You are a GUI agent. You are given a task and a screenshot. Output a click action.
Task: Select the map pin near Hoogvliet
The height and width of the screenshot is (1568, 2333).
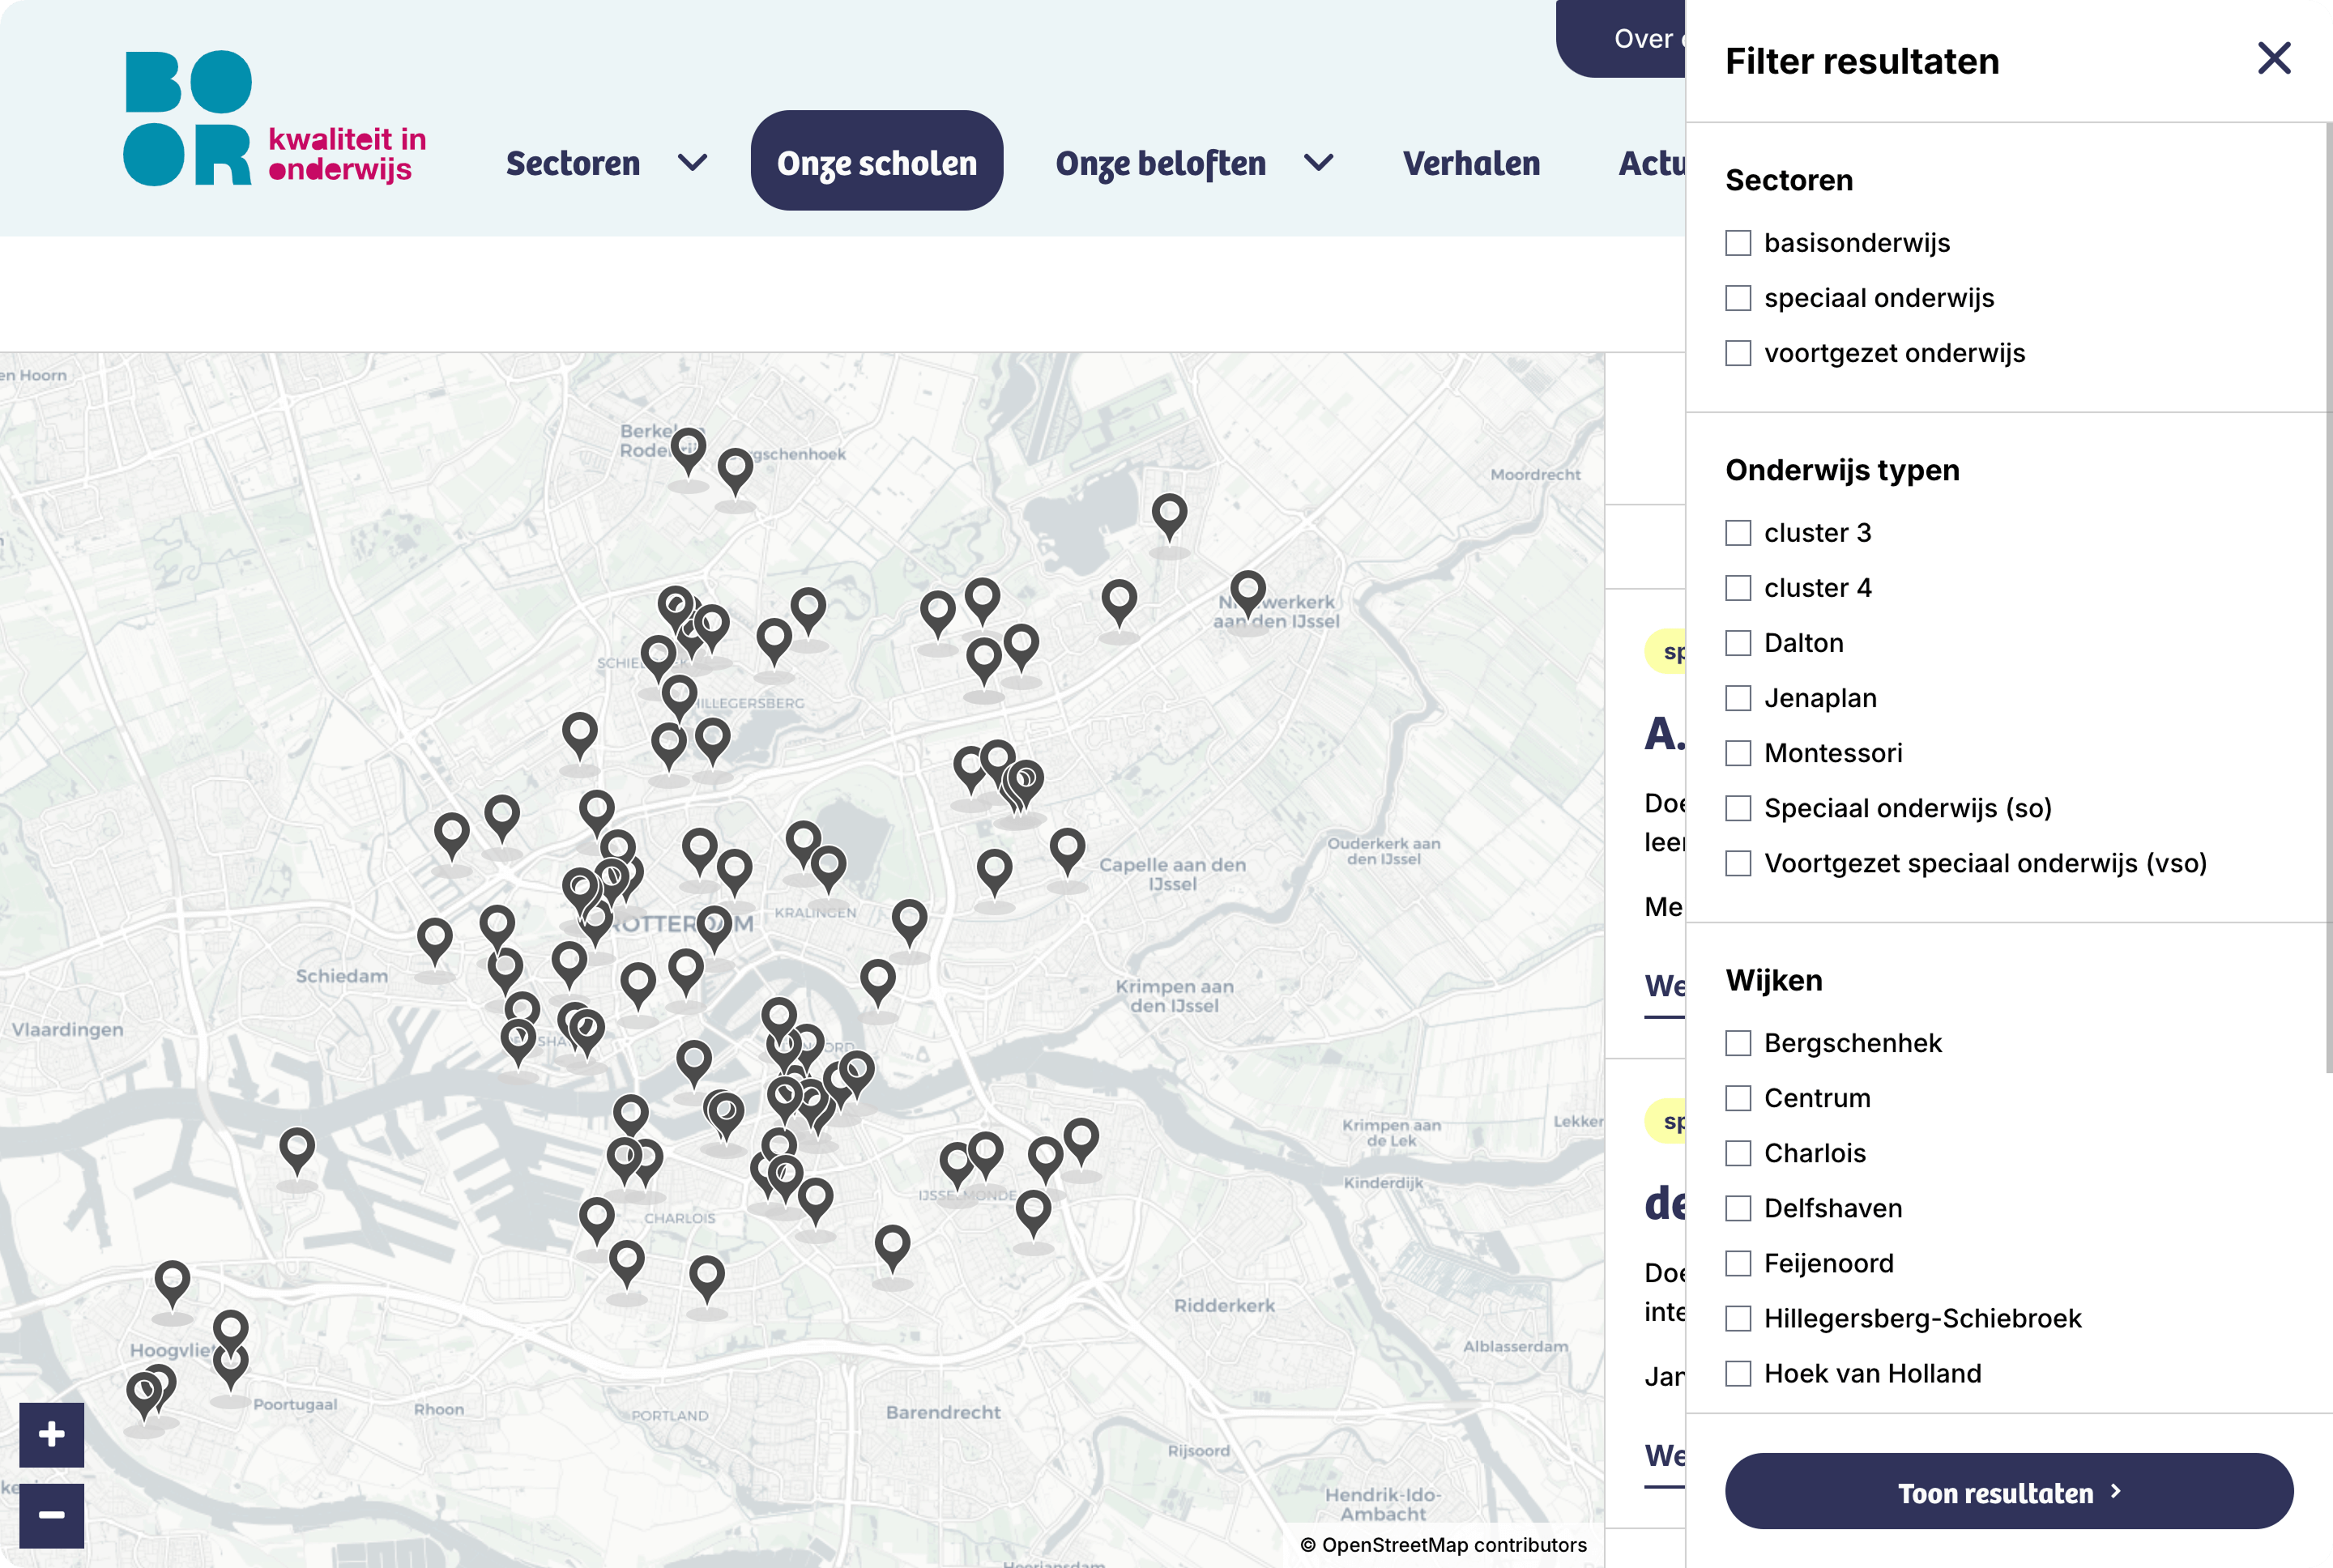tap(174, 1280)
